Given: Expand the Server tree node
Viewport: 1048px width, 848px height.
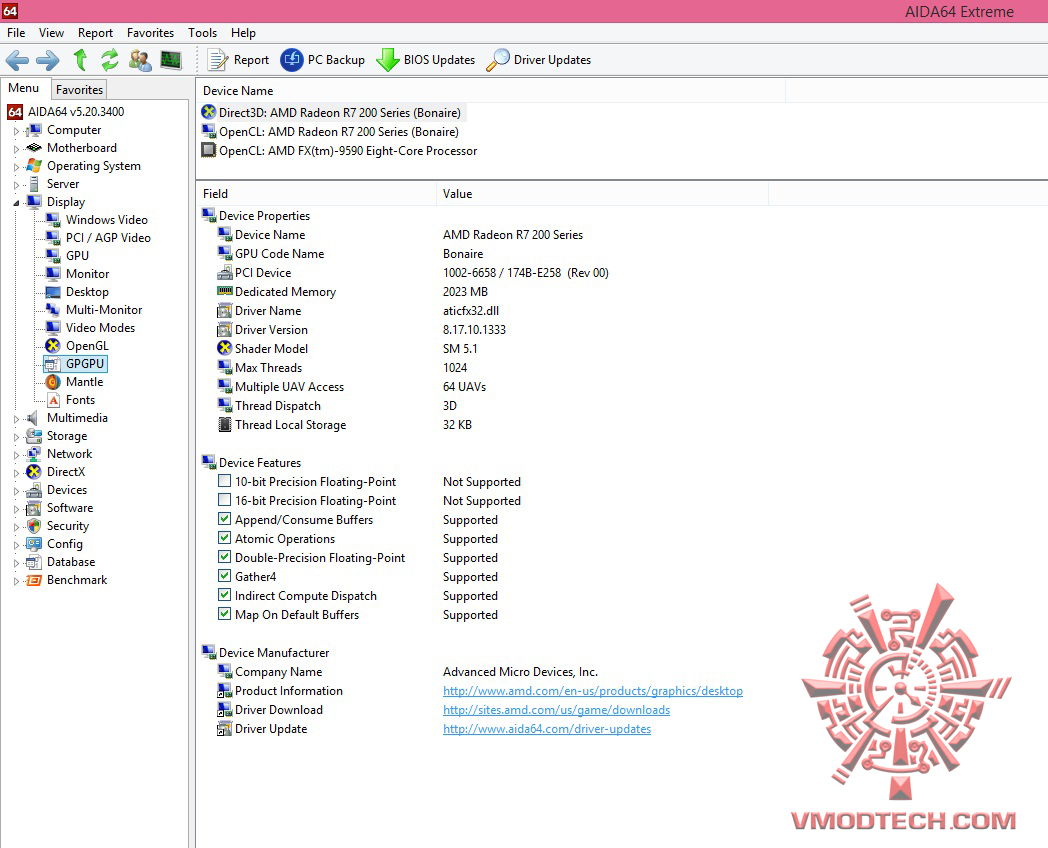Looking at the screenshot, I should tap(17, 185).
